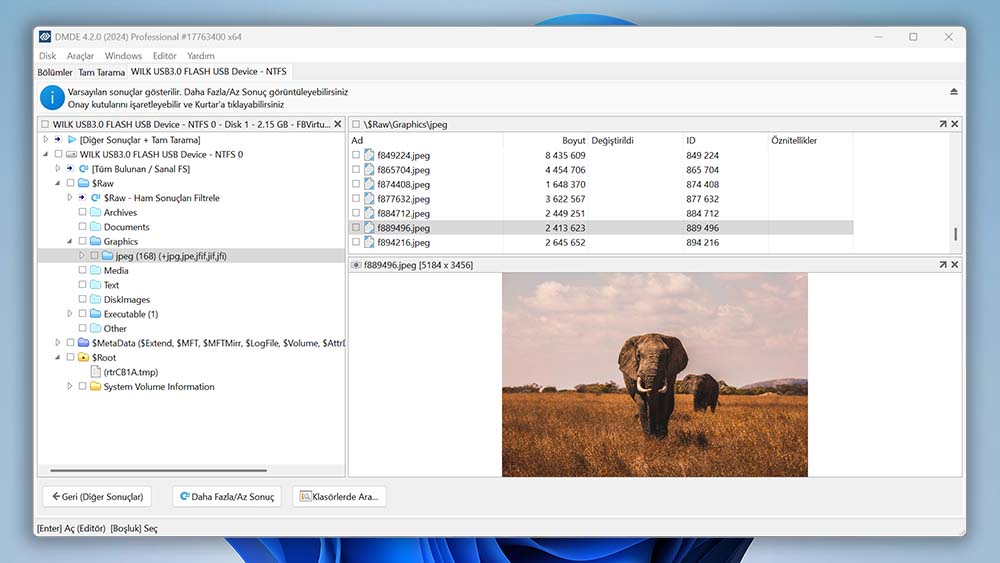Click the refresh icon of Tüm Bulunan / Sanal FS
Viewport: 1000px width, 563px height.
coord(84,169)
